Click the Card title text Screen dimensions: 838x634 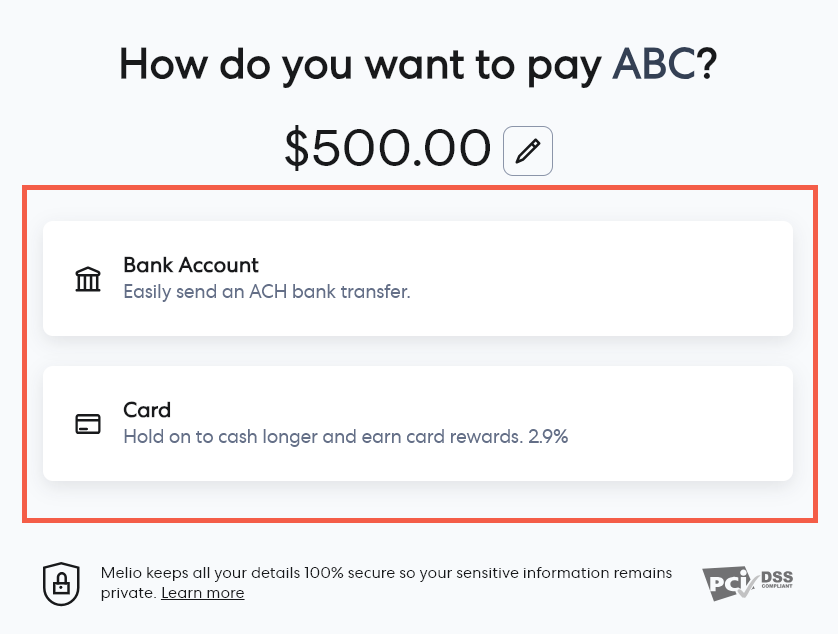coord(147,410)
